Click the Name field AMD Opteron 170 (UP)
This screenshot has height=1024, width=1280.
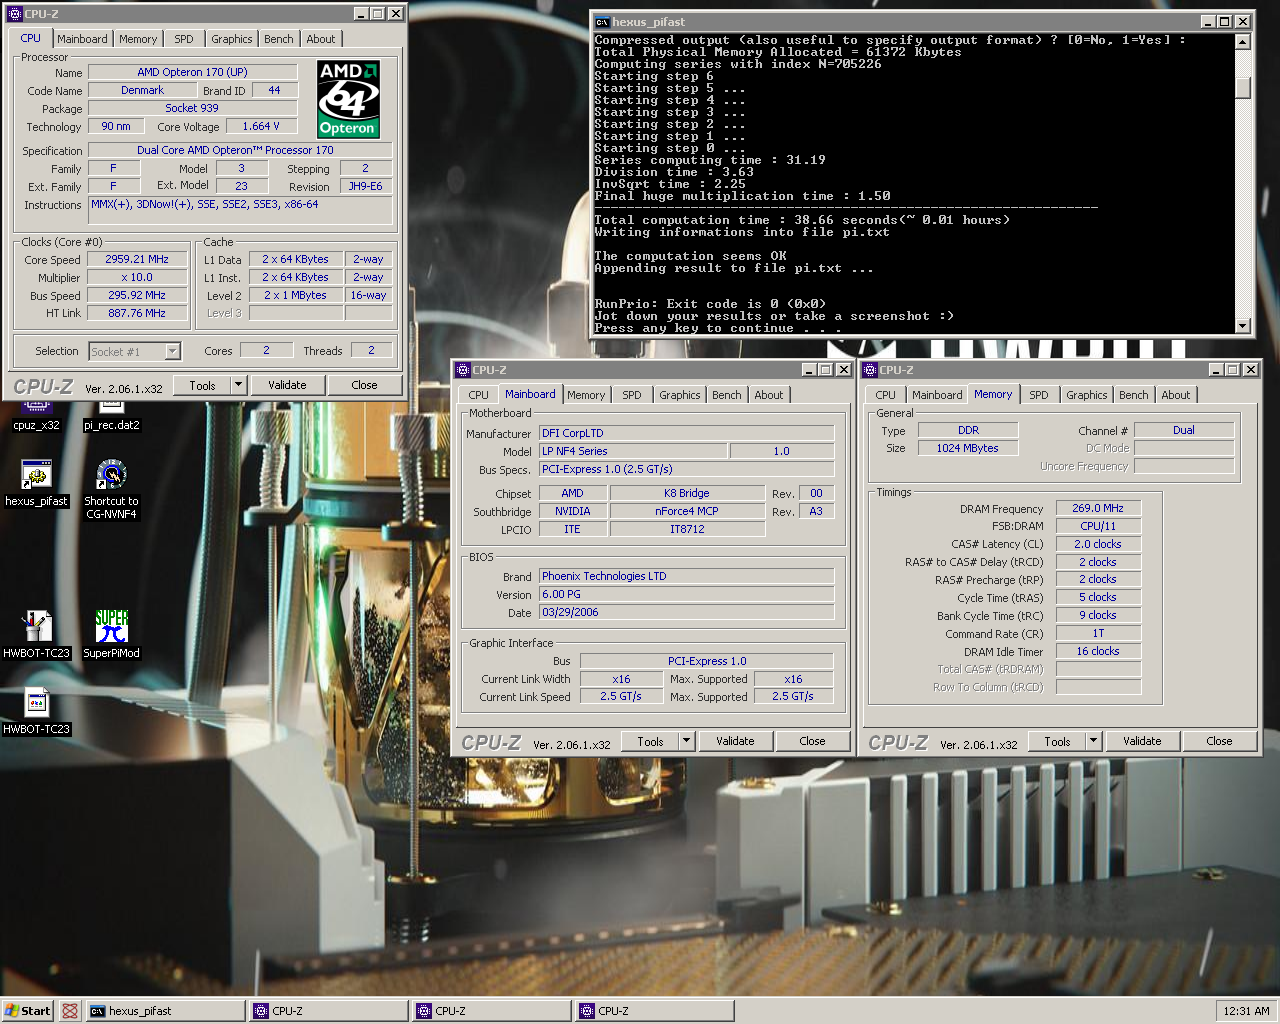click(193, 72)
